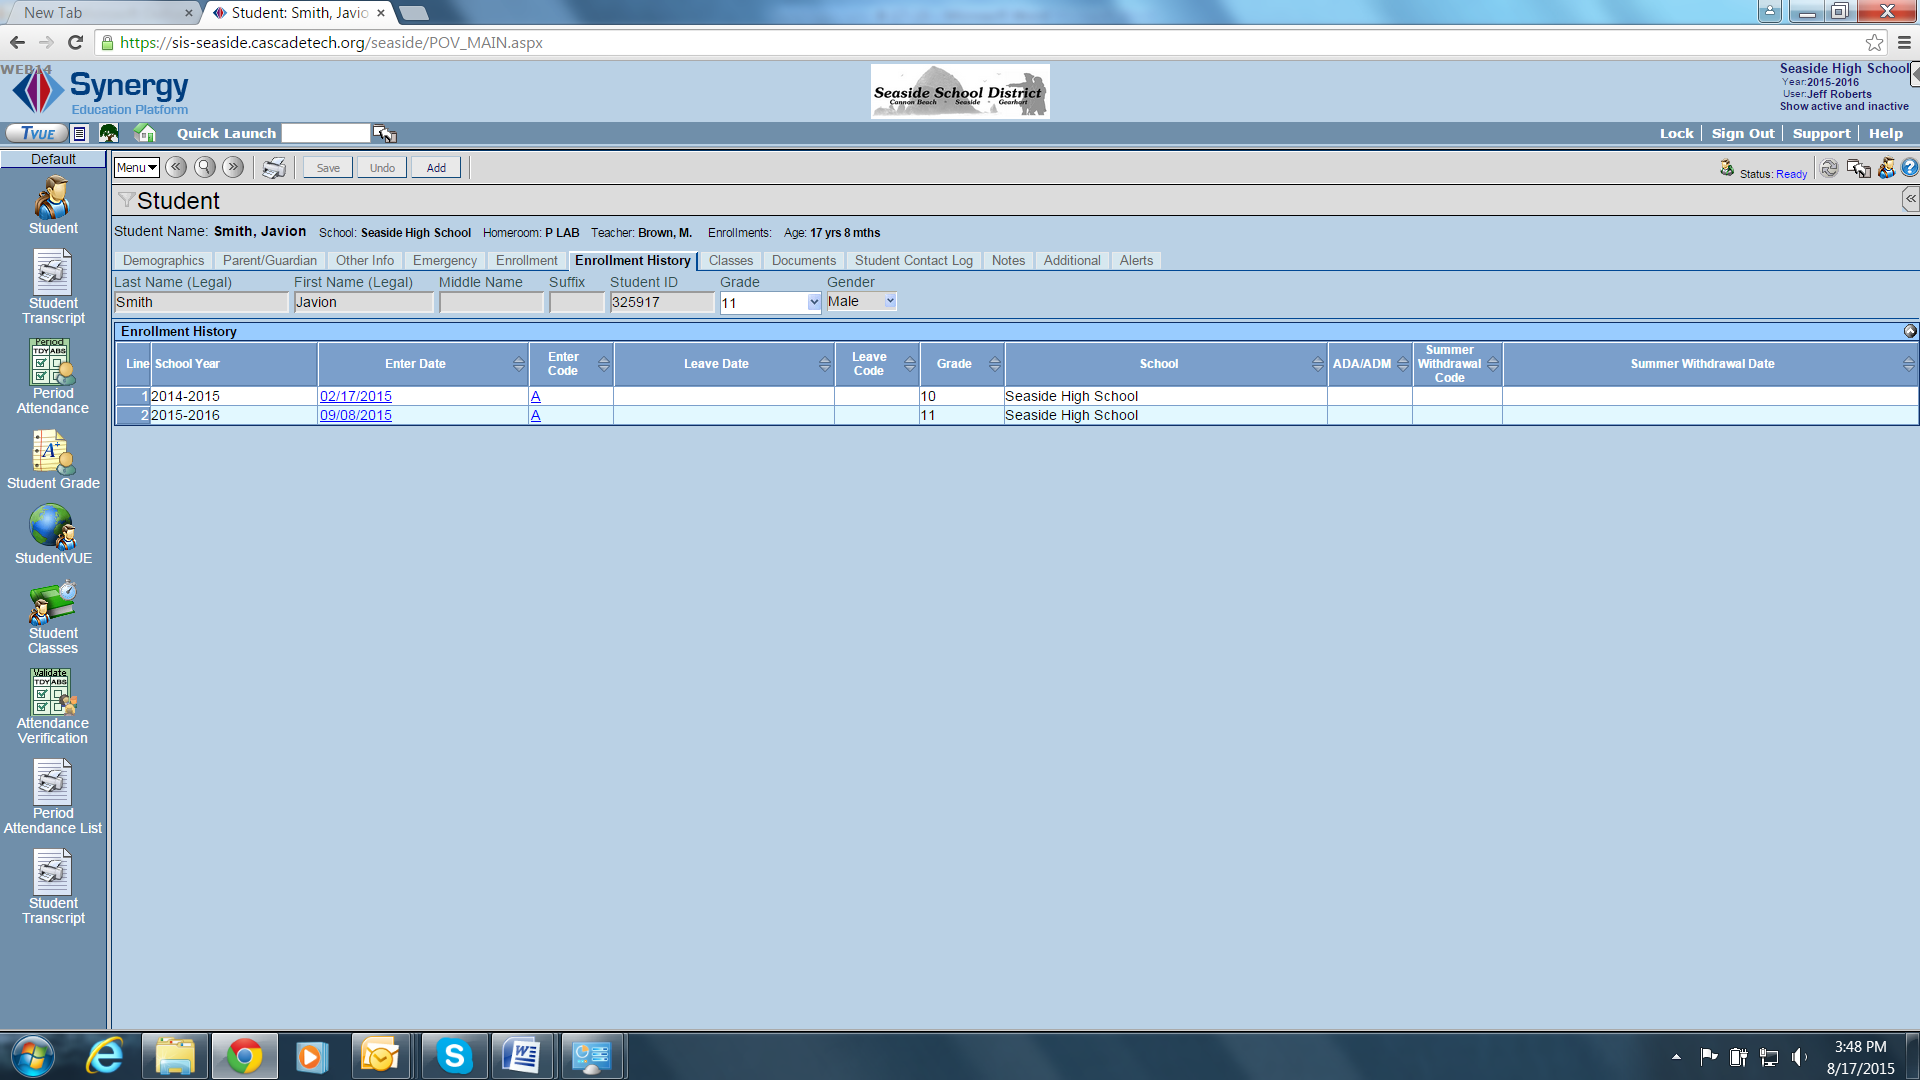This screenshot has height=1080, width=1920.
Task: Toggle sort arrows on Enter Date column
Action: point(518,364)
